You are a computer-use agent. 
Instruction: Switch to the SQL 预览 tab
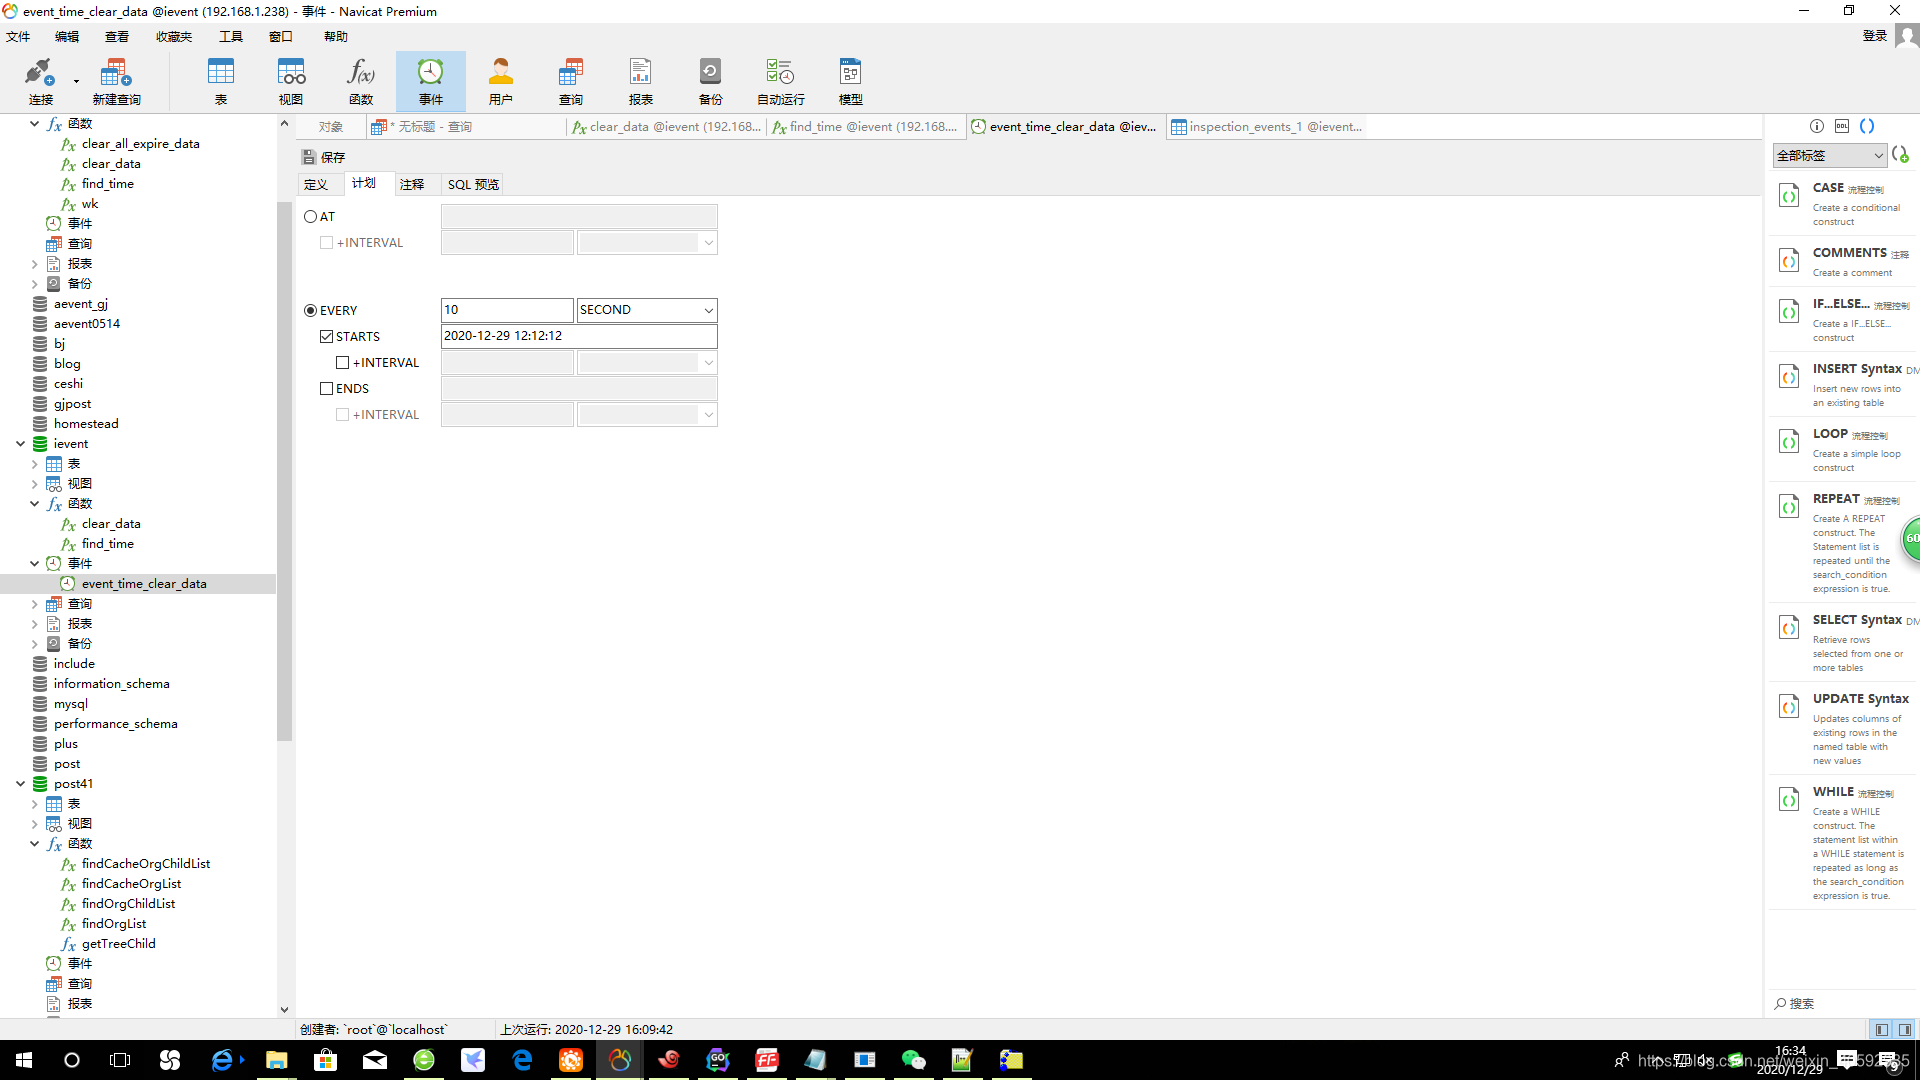473,185
